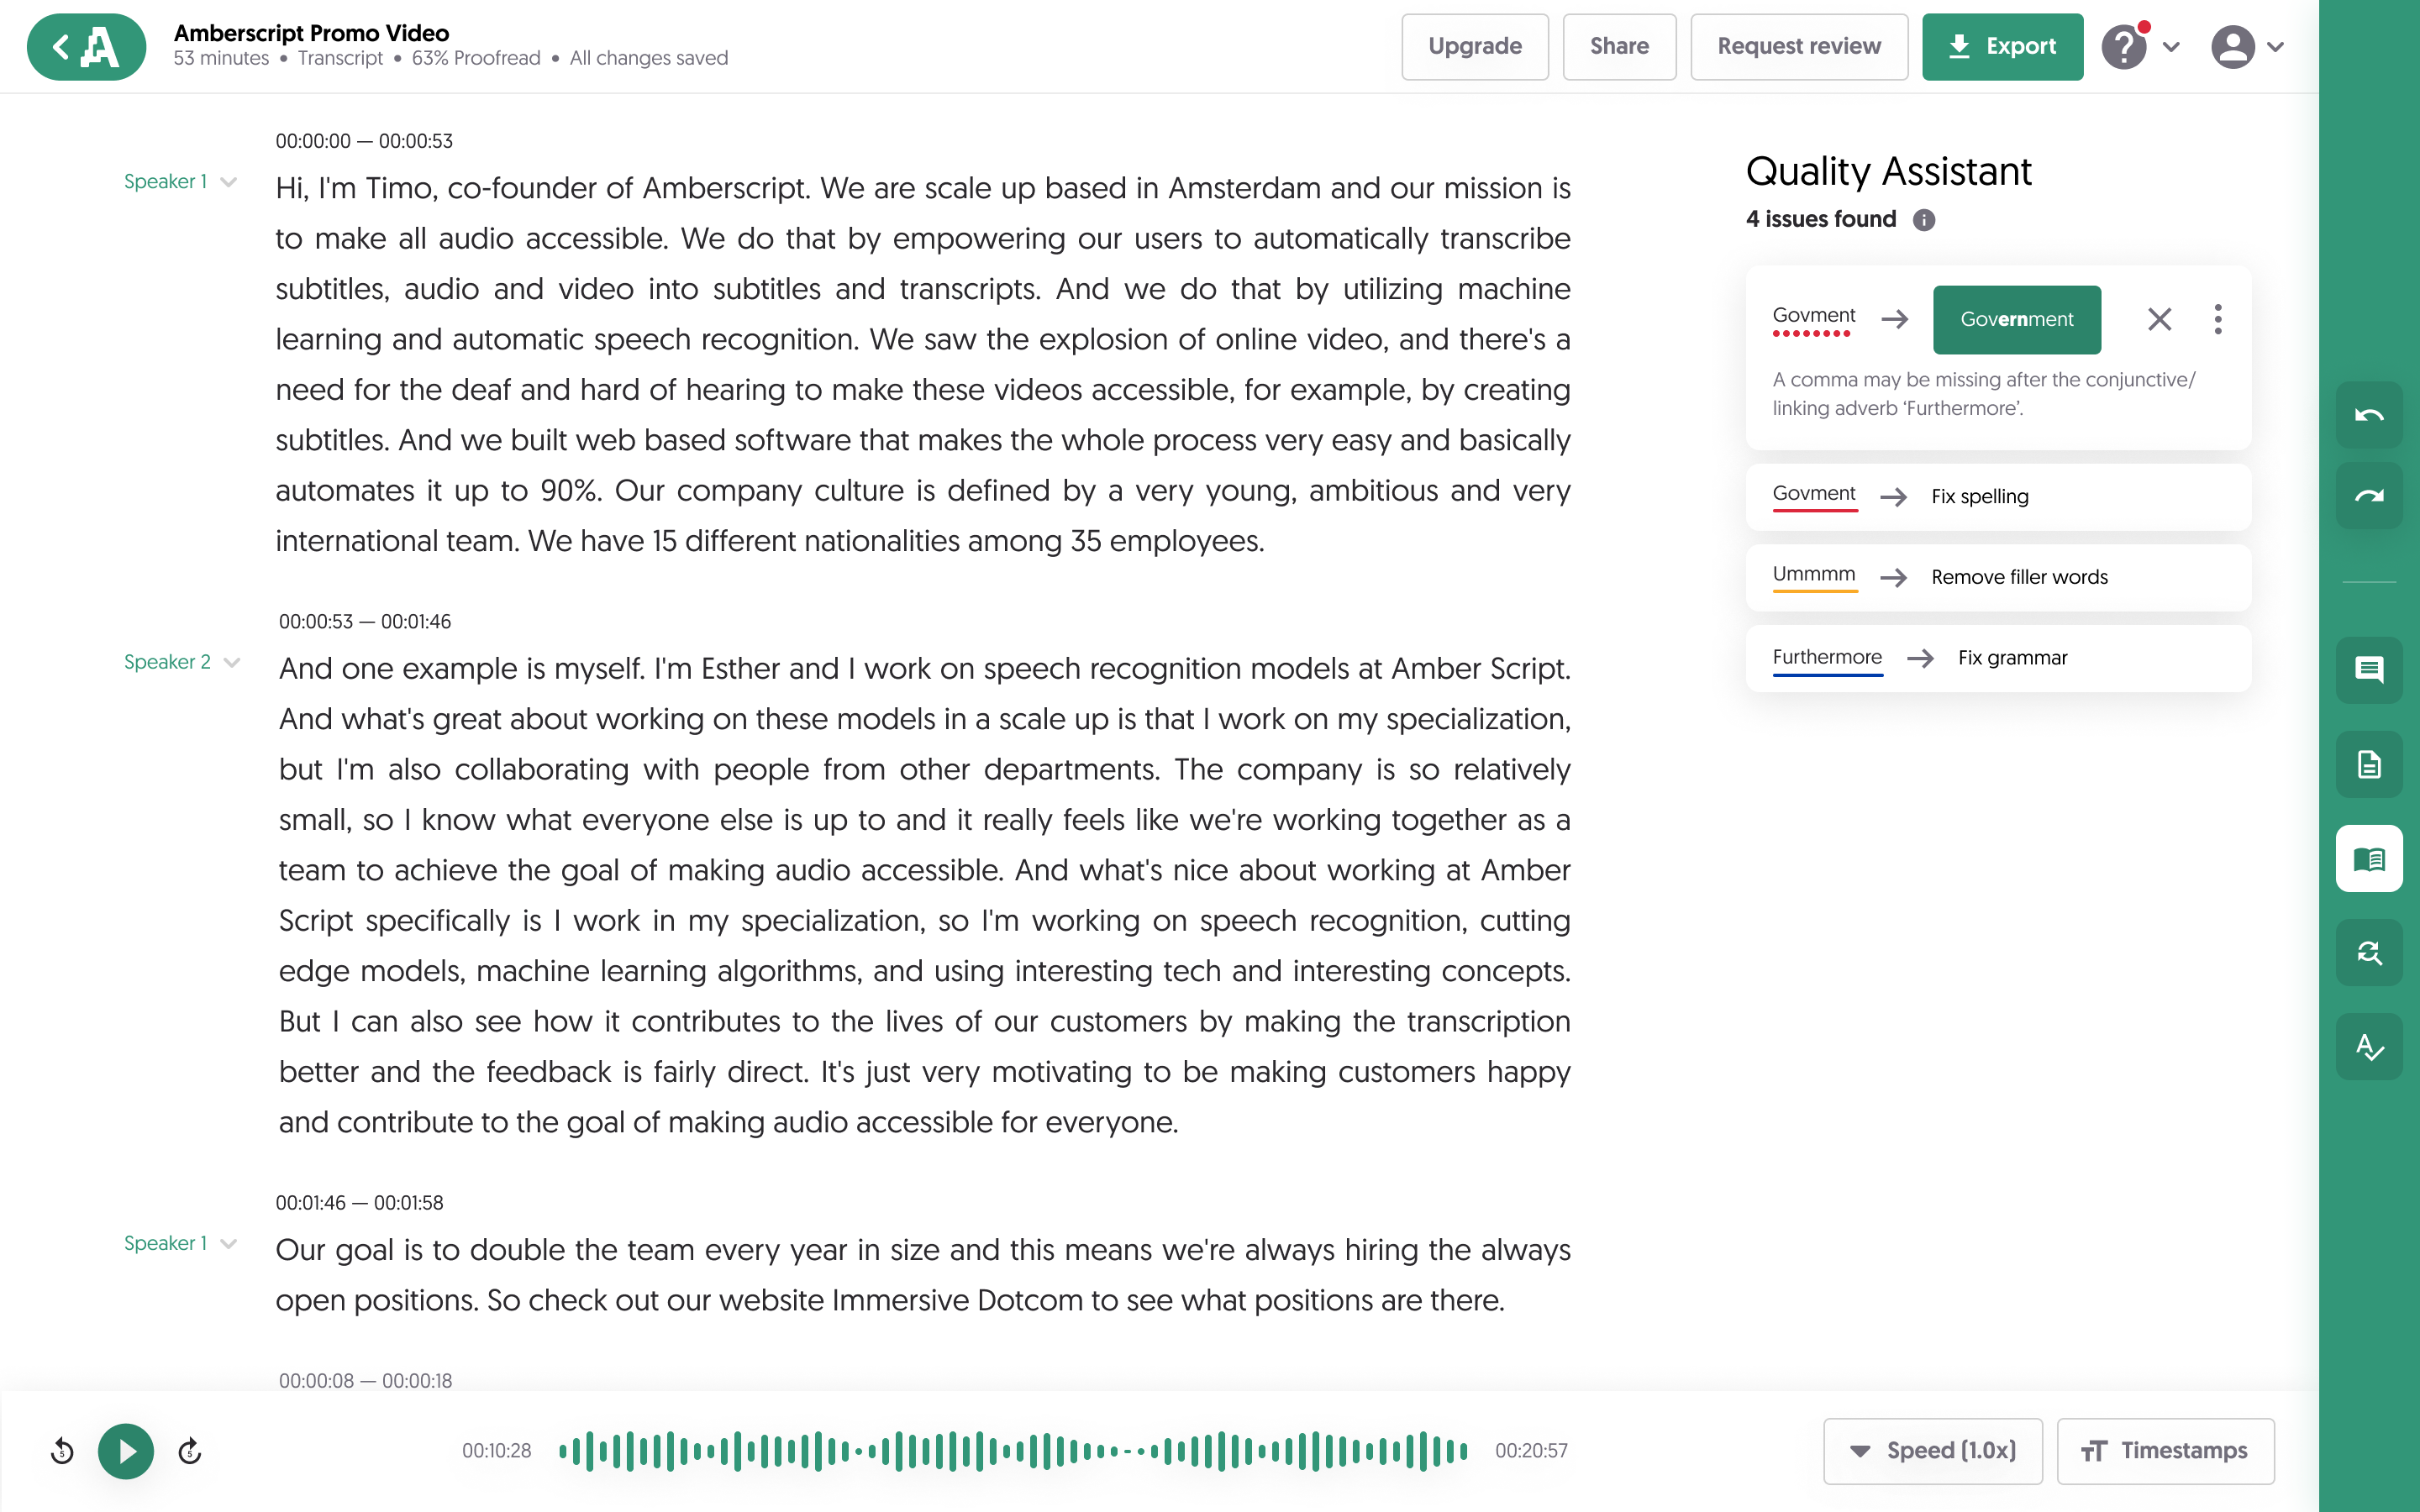The height and width of the screenshot is (1512, 2420).
Task: Click the info icon beside issues found
Action: pyautogui.click(x=1923, y=220)
